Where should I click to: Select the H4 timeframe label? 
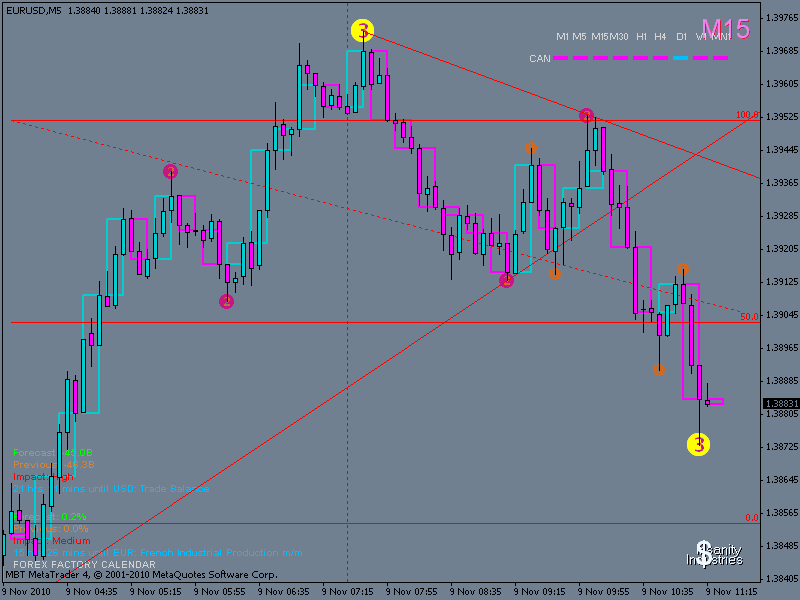click(x=660, y=37)
